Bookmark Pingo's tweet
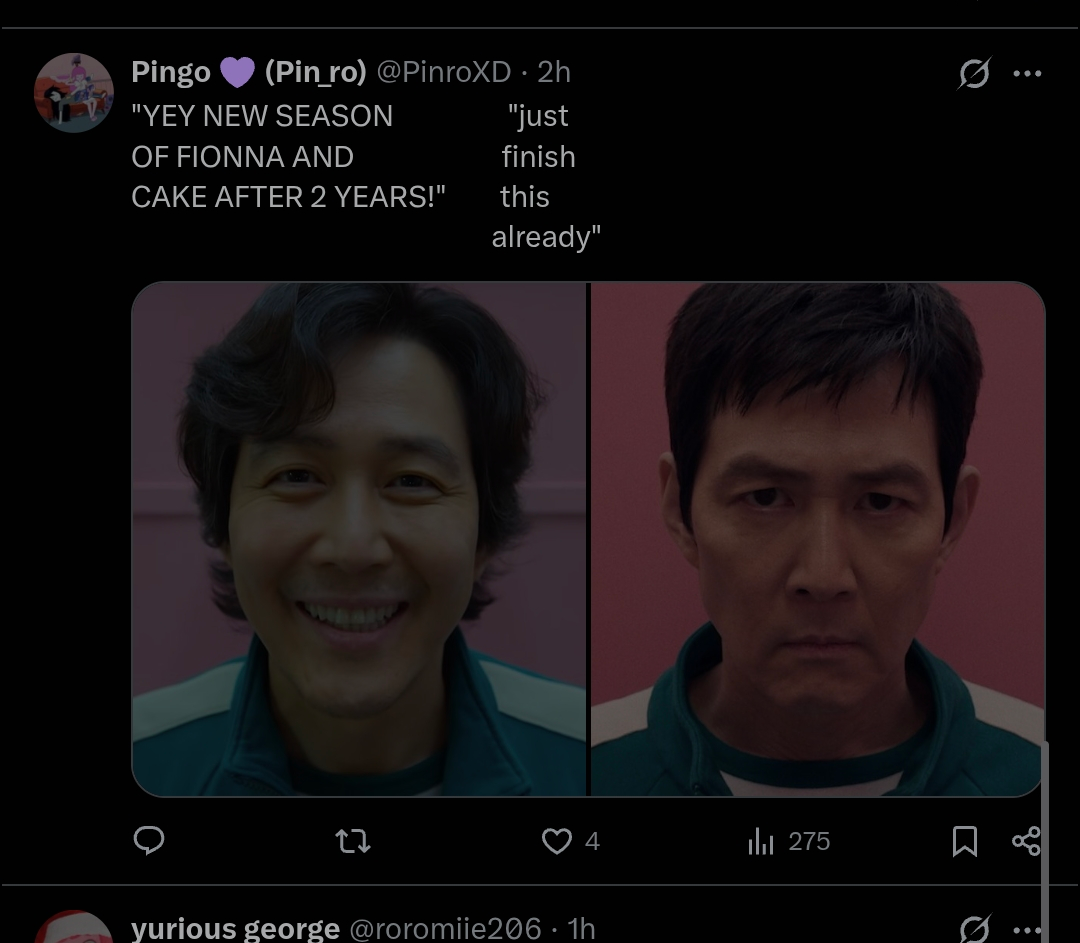This screenshot has height=943, width=1080. tap(964, 841)
